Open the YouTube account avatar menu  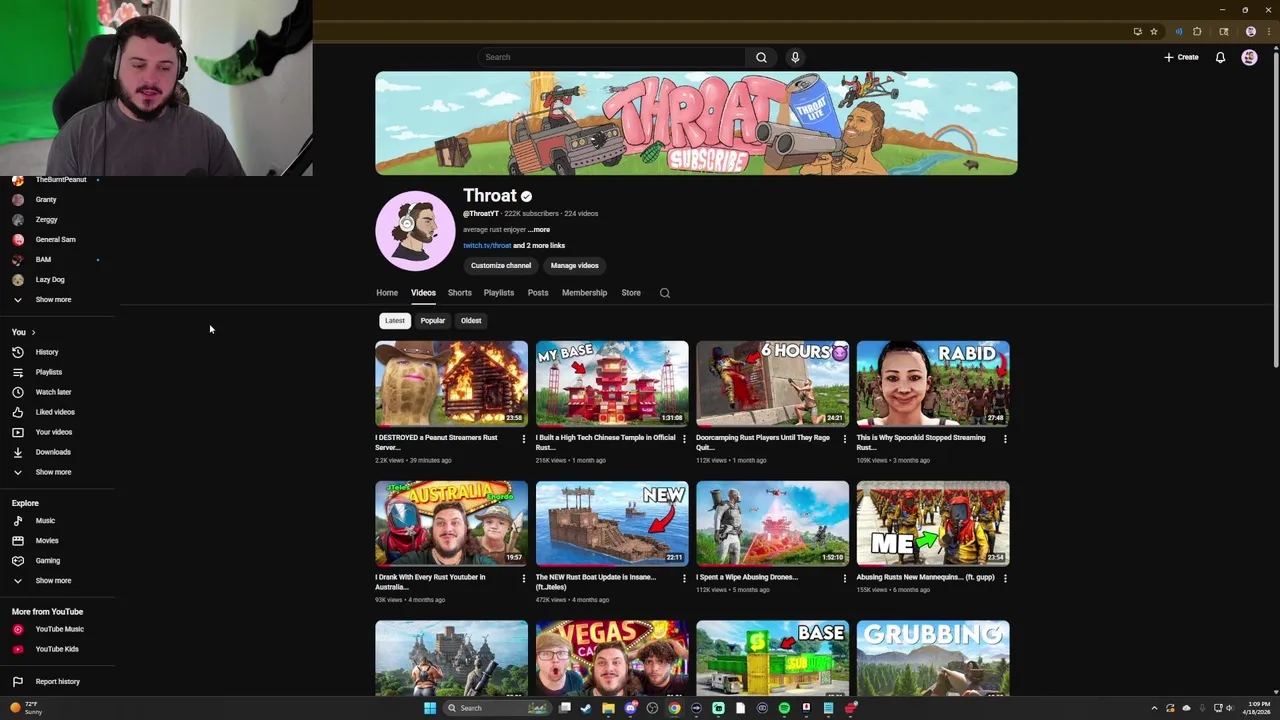click(x=1249, y=57)
